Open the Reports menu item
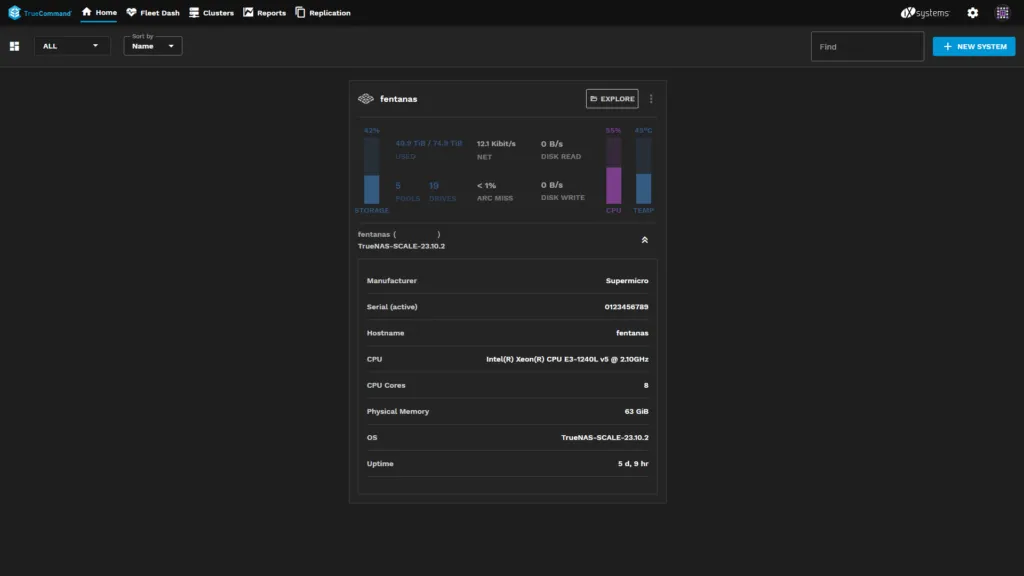Screen dimensions: 1024x576 pos(264,13)
